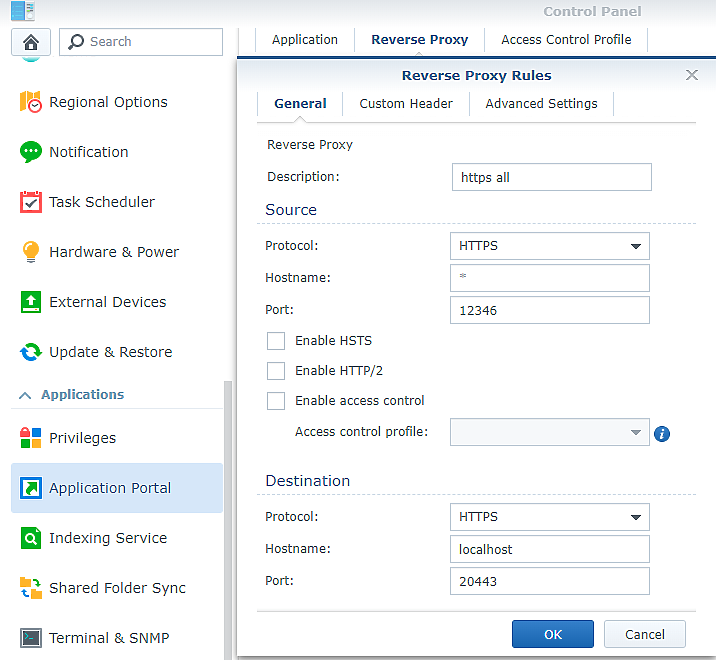Close the Reverse Proxy Rules dialog
716x660 pixels.
pyautogui.click(x=692, y=75)
